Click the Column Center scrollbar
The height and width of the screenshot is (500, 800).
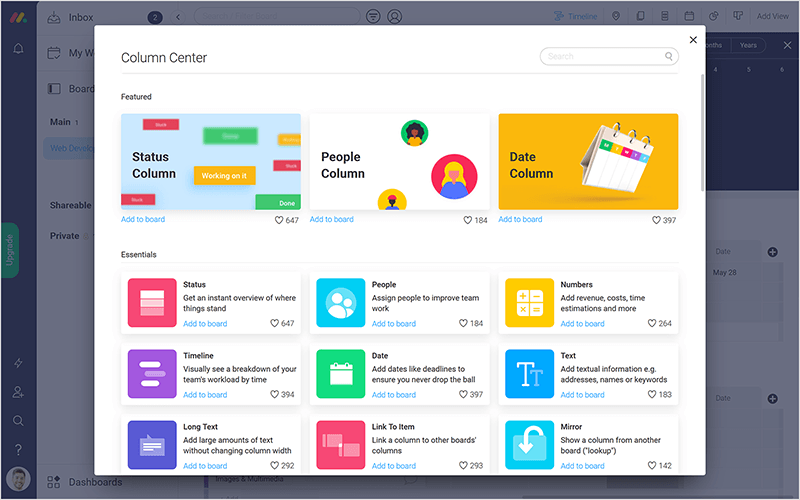[x=703, y=133]
